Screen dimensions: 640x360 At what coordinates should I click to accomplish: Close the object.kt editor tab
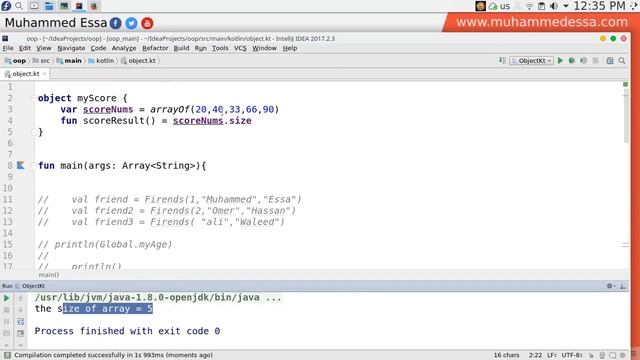pos(44,74)
